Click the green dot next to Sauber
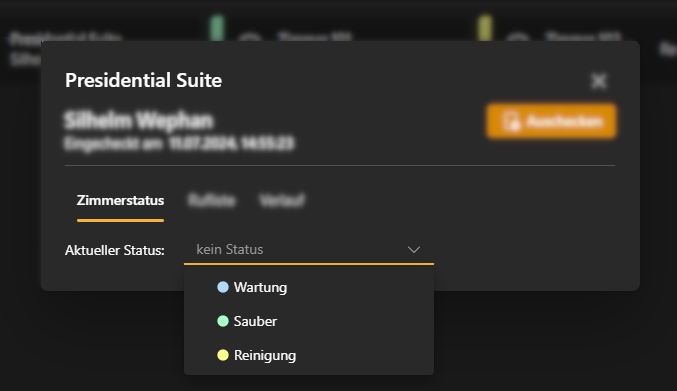Image resolution: width=677 pixels, height=391 pixels. click(x=223, y=322)
